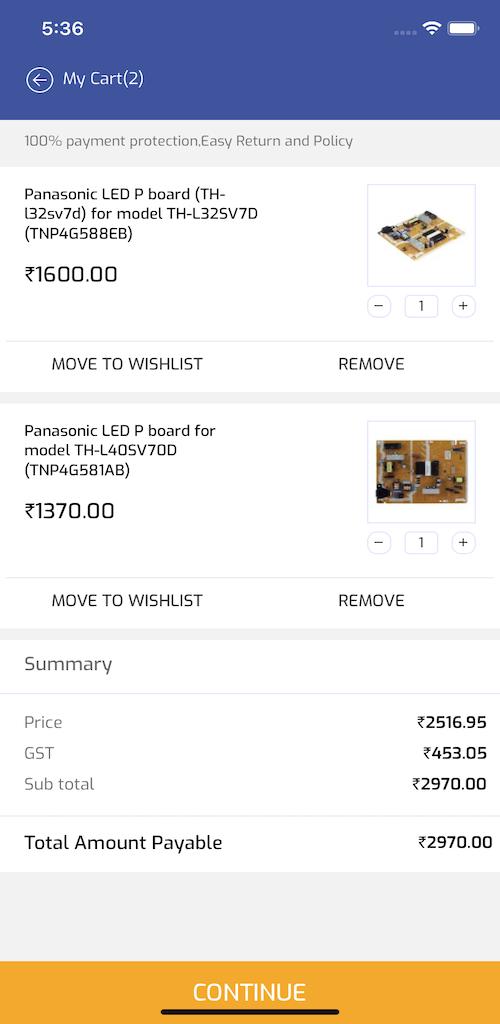500x1024 pixels.
Task: Select quantity field of second cart item
Action: point(421,542)
